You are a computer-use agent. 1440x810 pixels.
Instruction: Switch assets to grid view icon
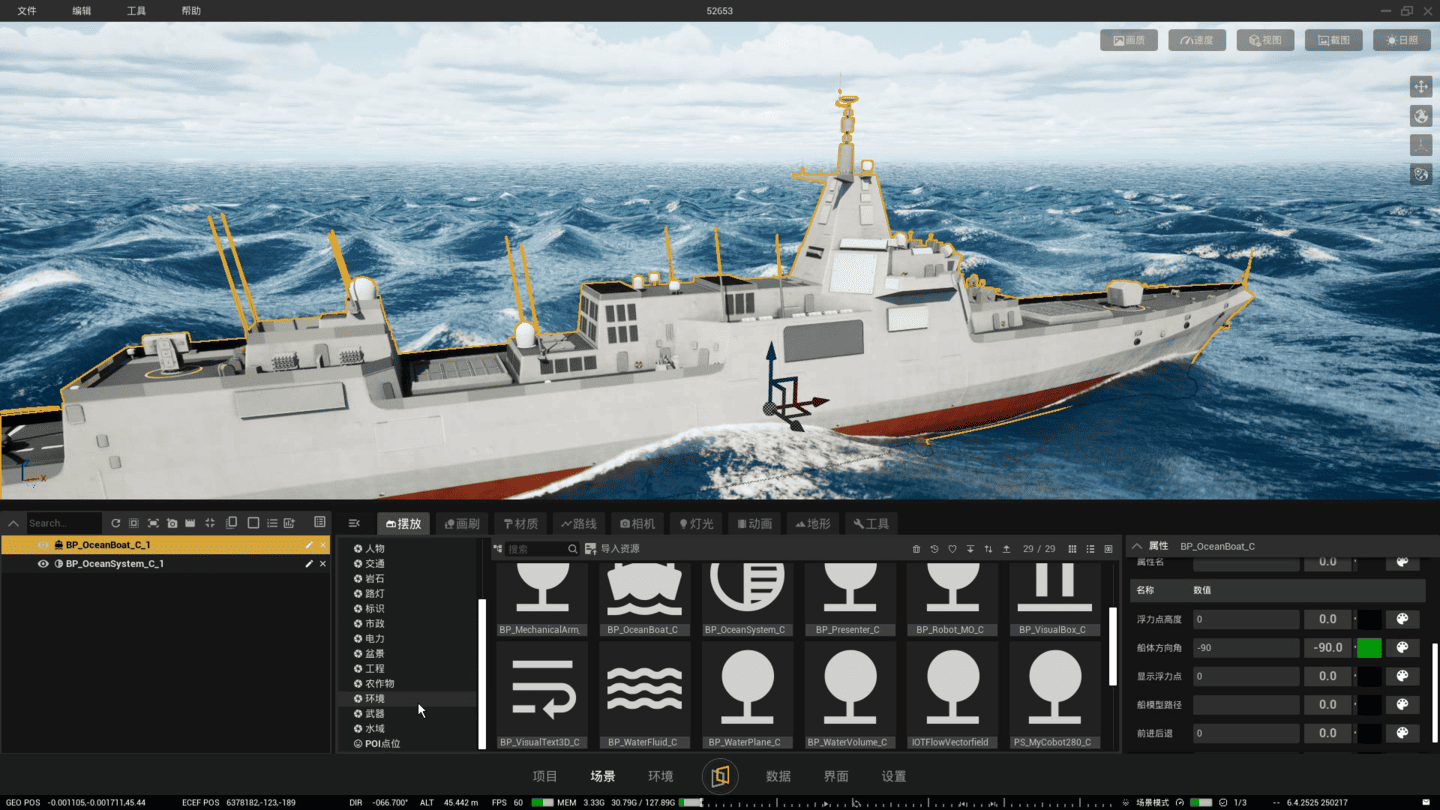(x=1072, y=549)
